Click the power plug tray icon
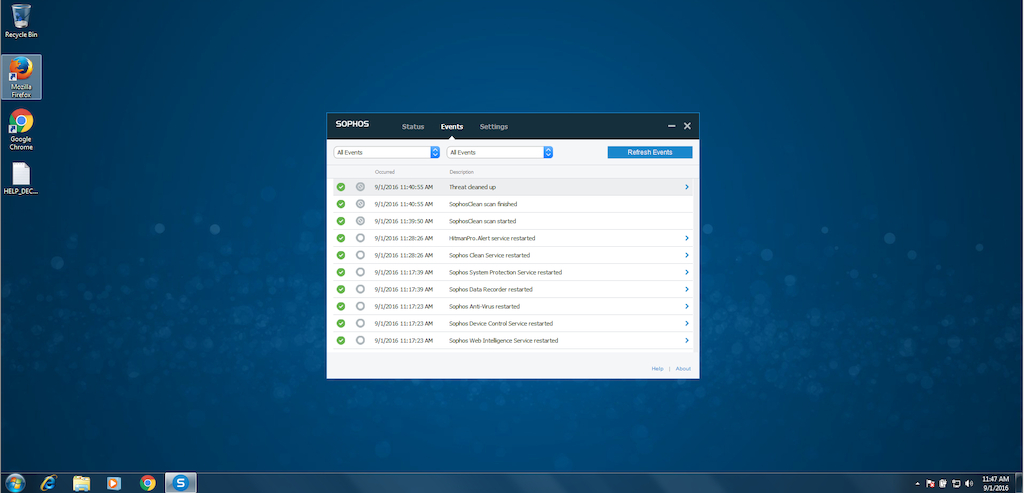This screenshot has height=493, width=1024. pyautogui.click(x=943, y=484)
